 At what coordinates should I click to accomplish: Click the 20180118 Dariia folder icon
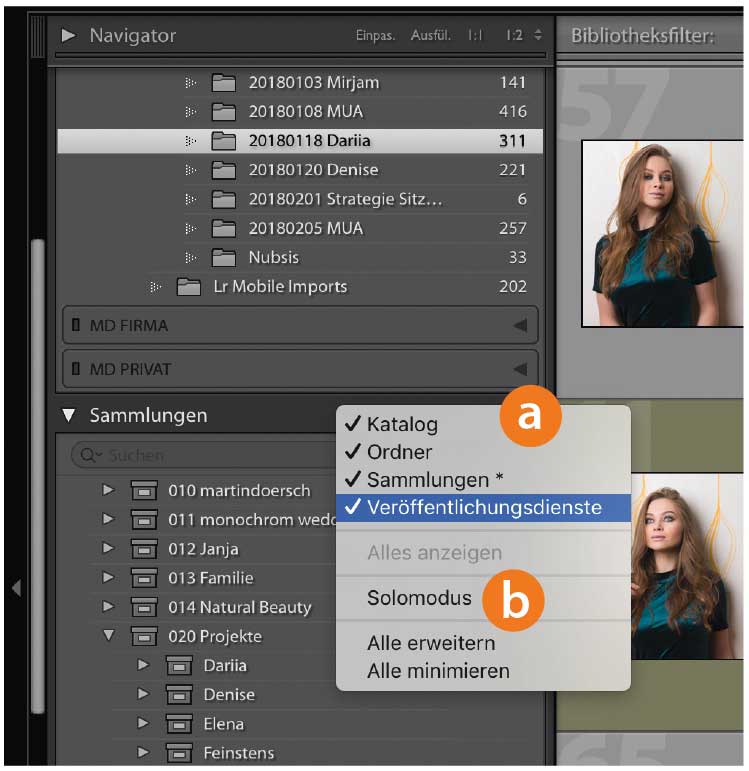tap(224, 141)
